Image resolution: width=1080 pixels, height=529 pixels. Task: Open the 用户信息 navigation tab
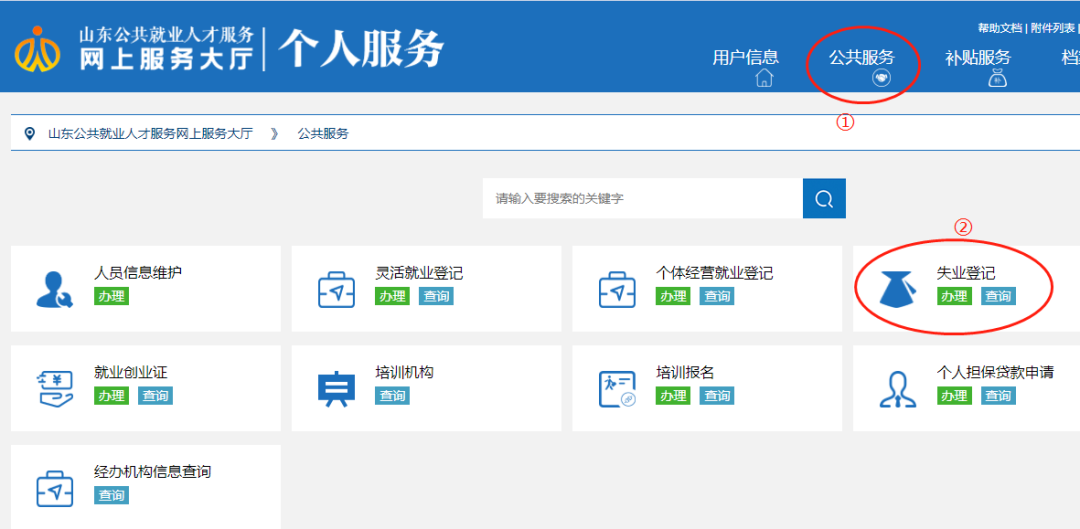pos(745,58)
